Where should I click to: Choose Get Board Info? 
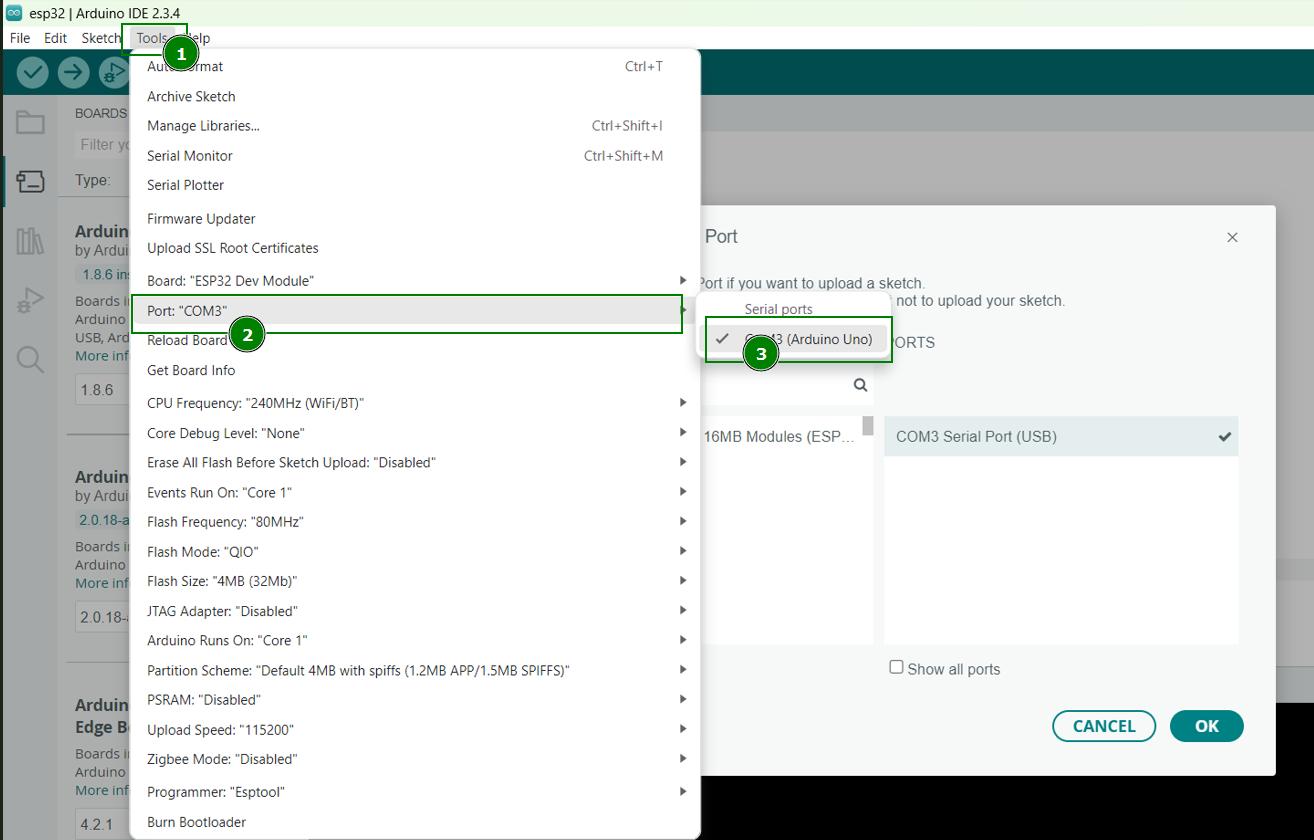click(415, 370)
